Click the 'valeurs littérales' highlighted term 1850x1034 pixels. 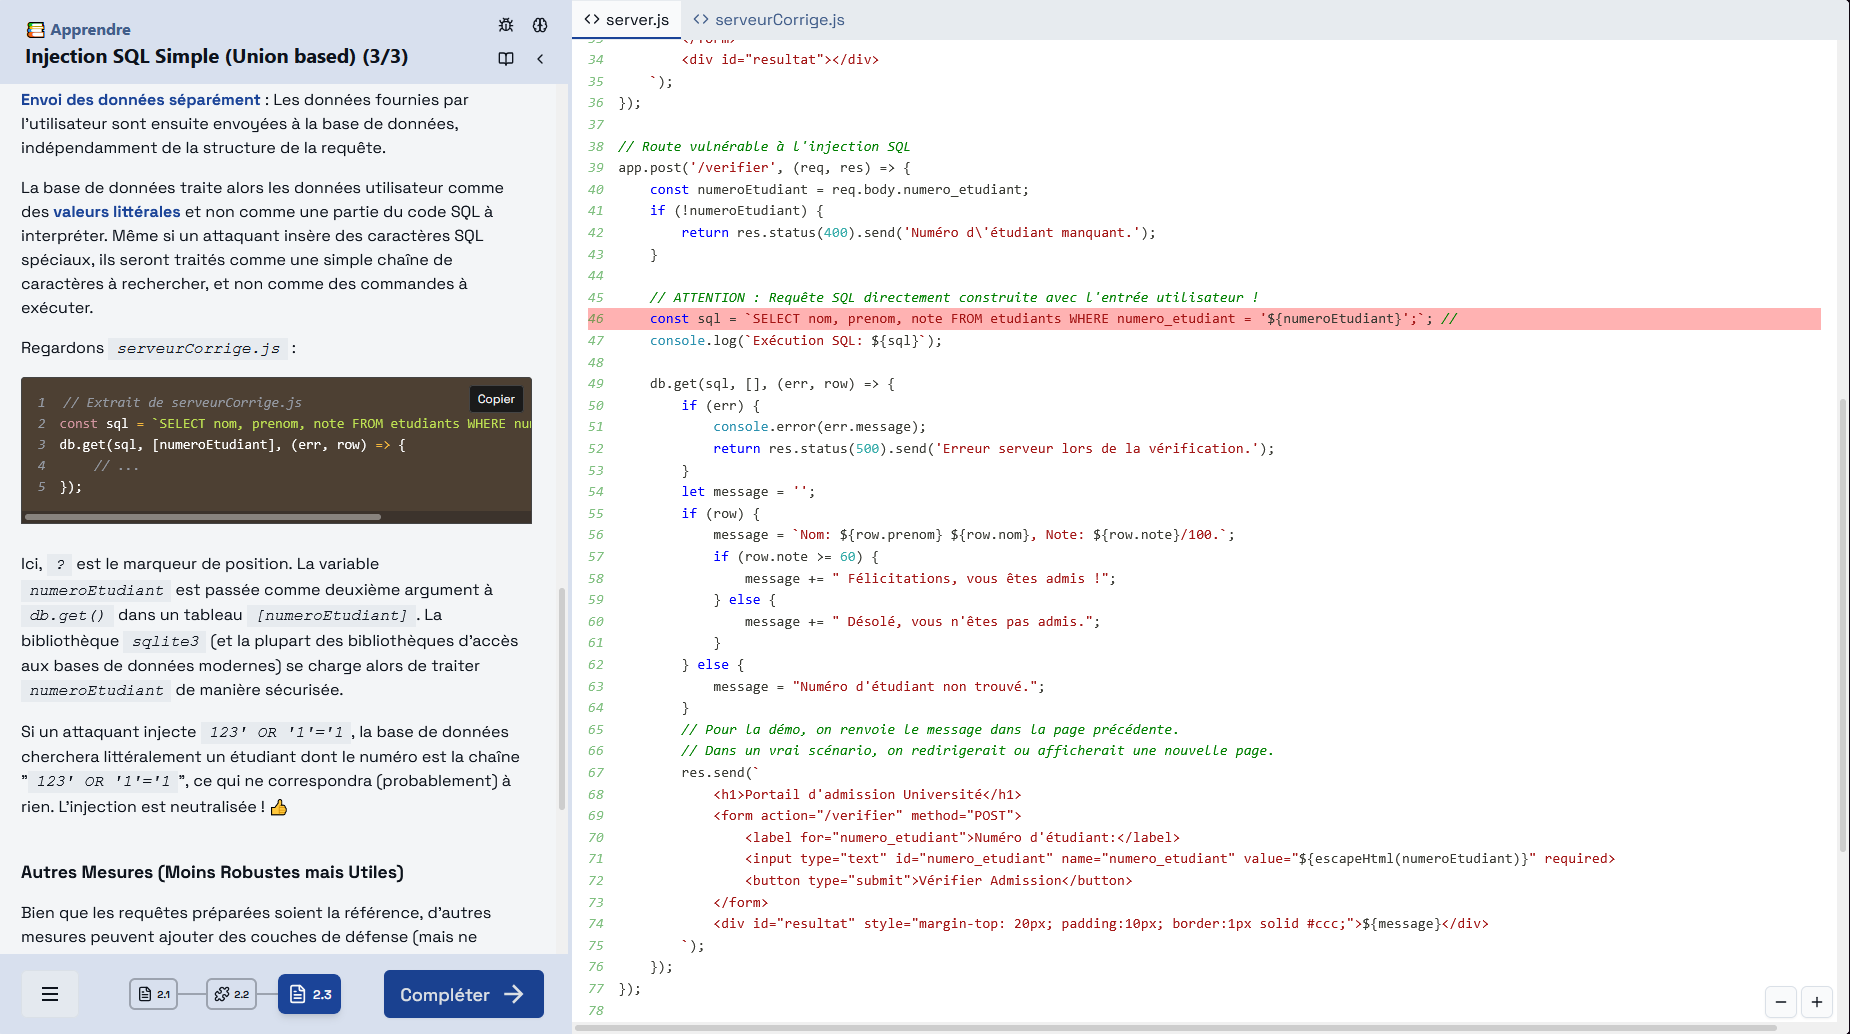click(117, 212)
